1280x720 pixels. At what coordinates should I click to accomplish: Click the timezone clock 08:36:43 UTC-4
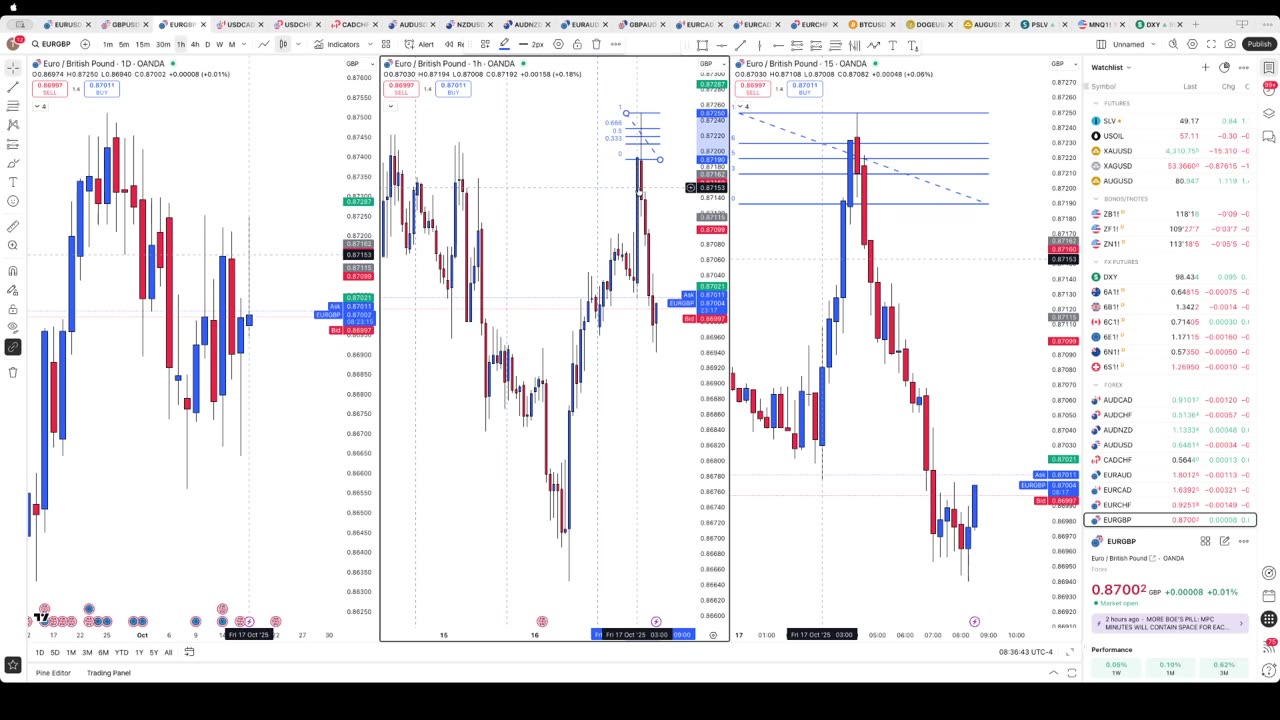pyautogui.click(x=1026, y=652)
